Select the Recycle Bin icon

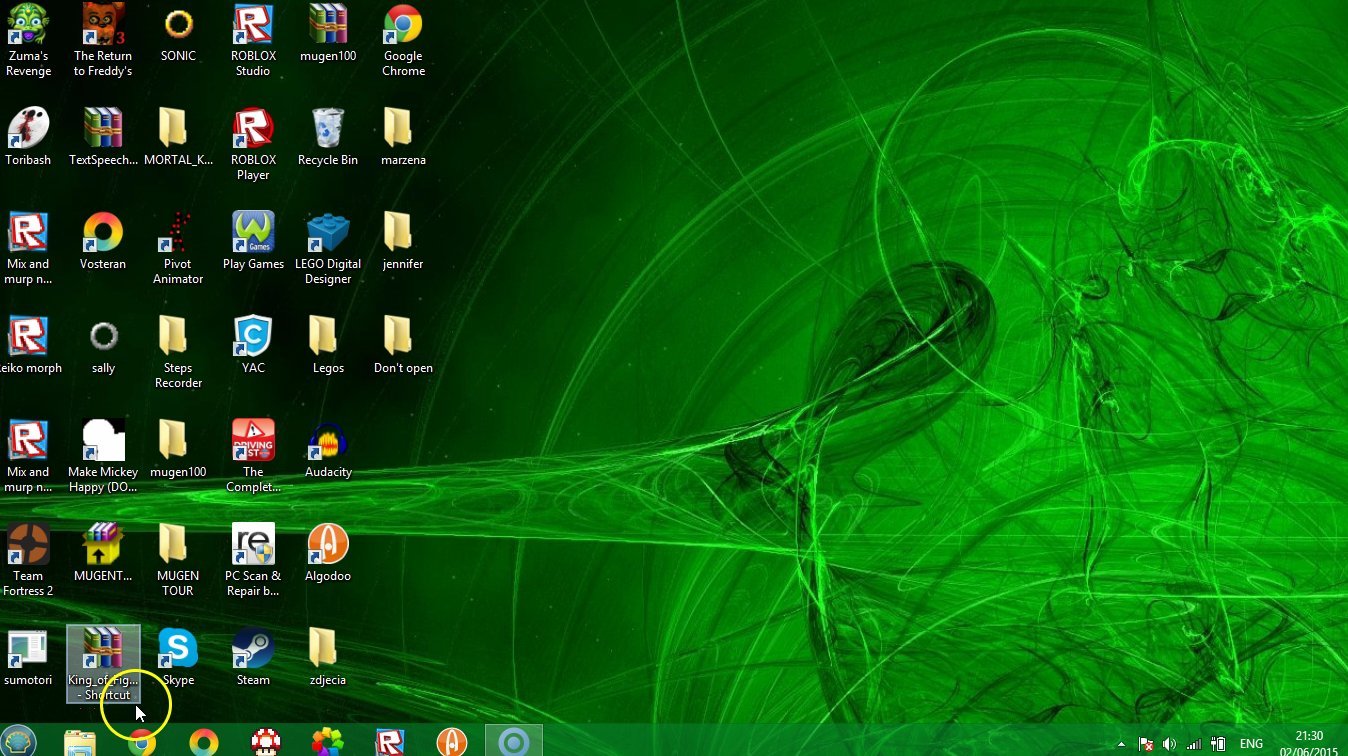click(328, 137)
